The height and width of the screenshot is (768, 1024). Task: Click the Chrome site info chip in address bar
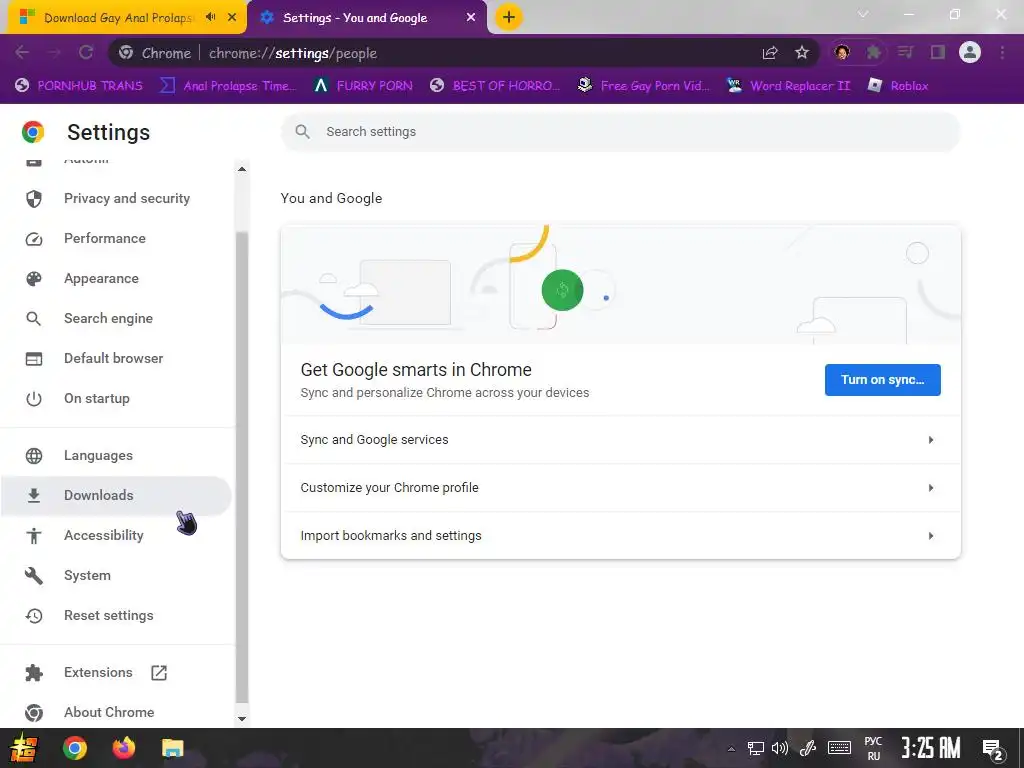point(156,53)
